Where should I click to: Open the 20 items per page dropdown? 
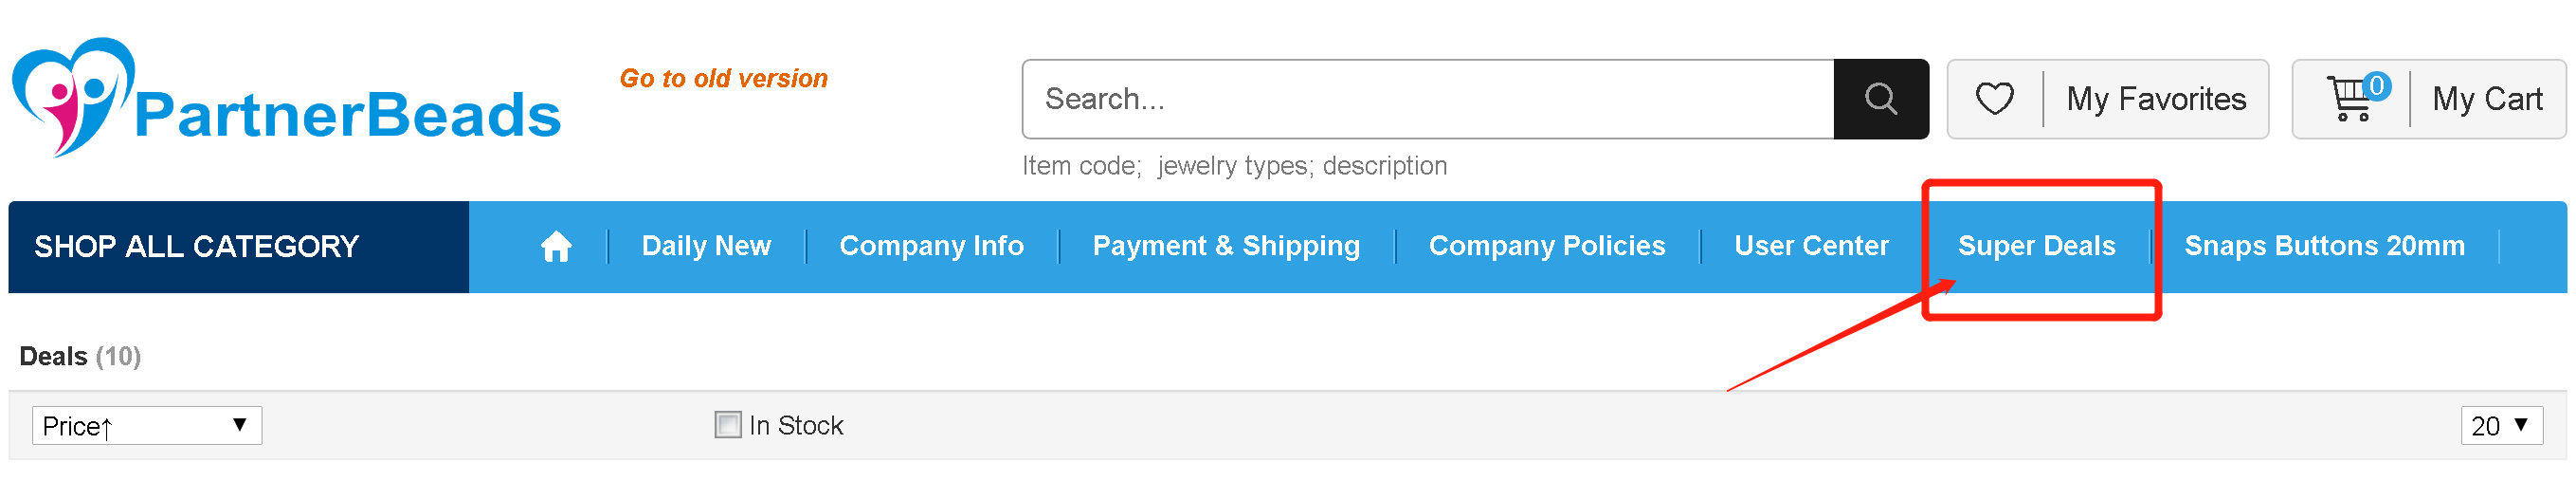(x=2501, y=426)
